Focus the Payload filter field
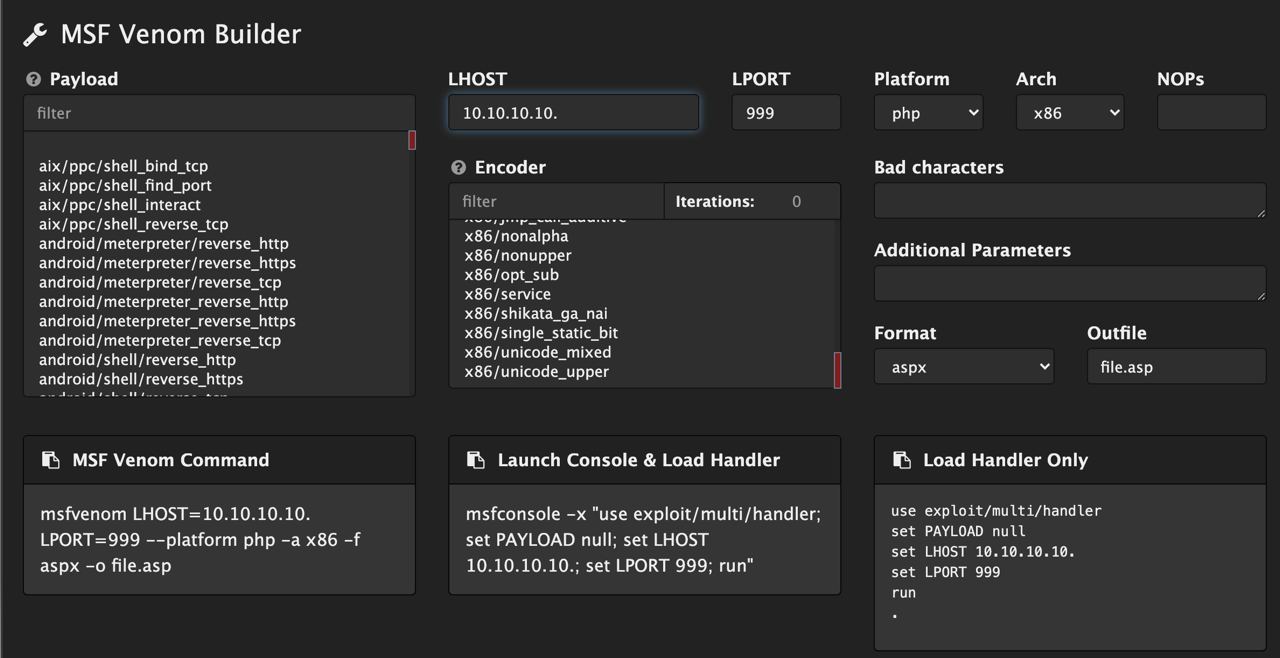Viewport: 1280px width, 658px height. pyautogui.click(x=219, y=113)
